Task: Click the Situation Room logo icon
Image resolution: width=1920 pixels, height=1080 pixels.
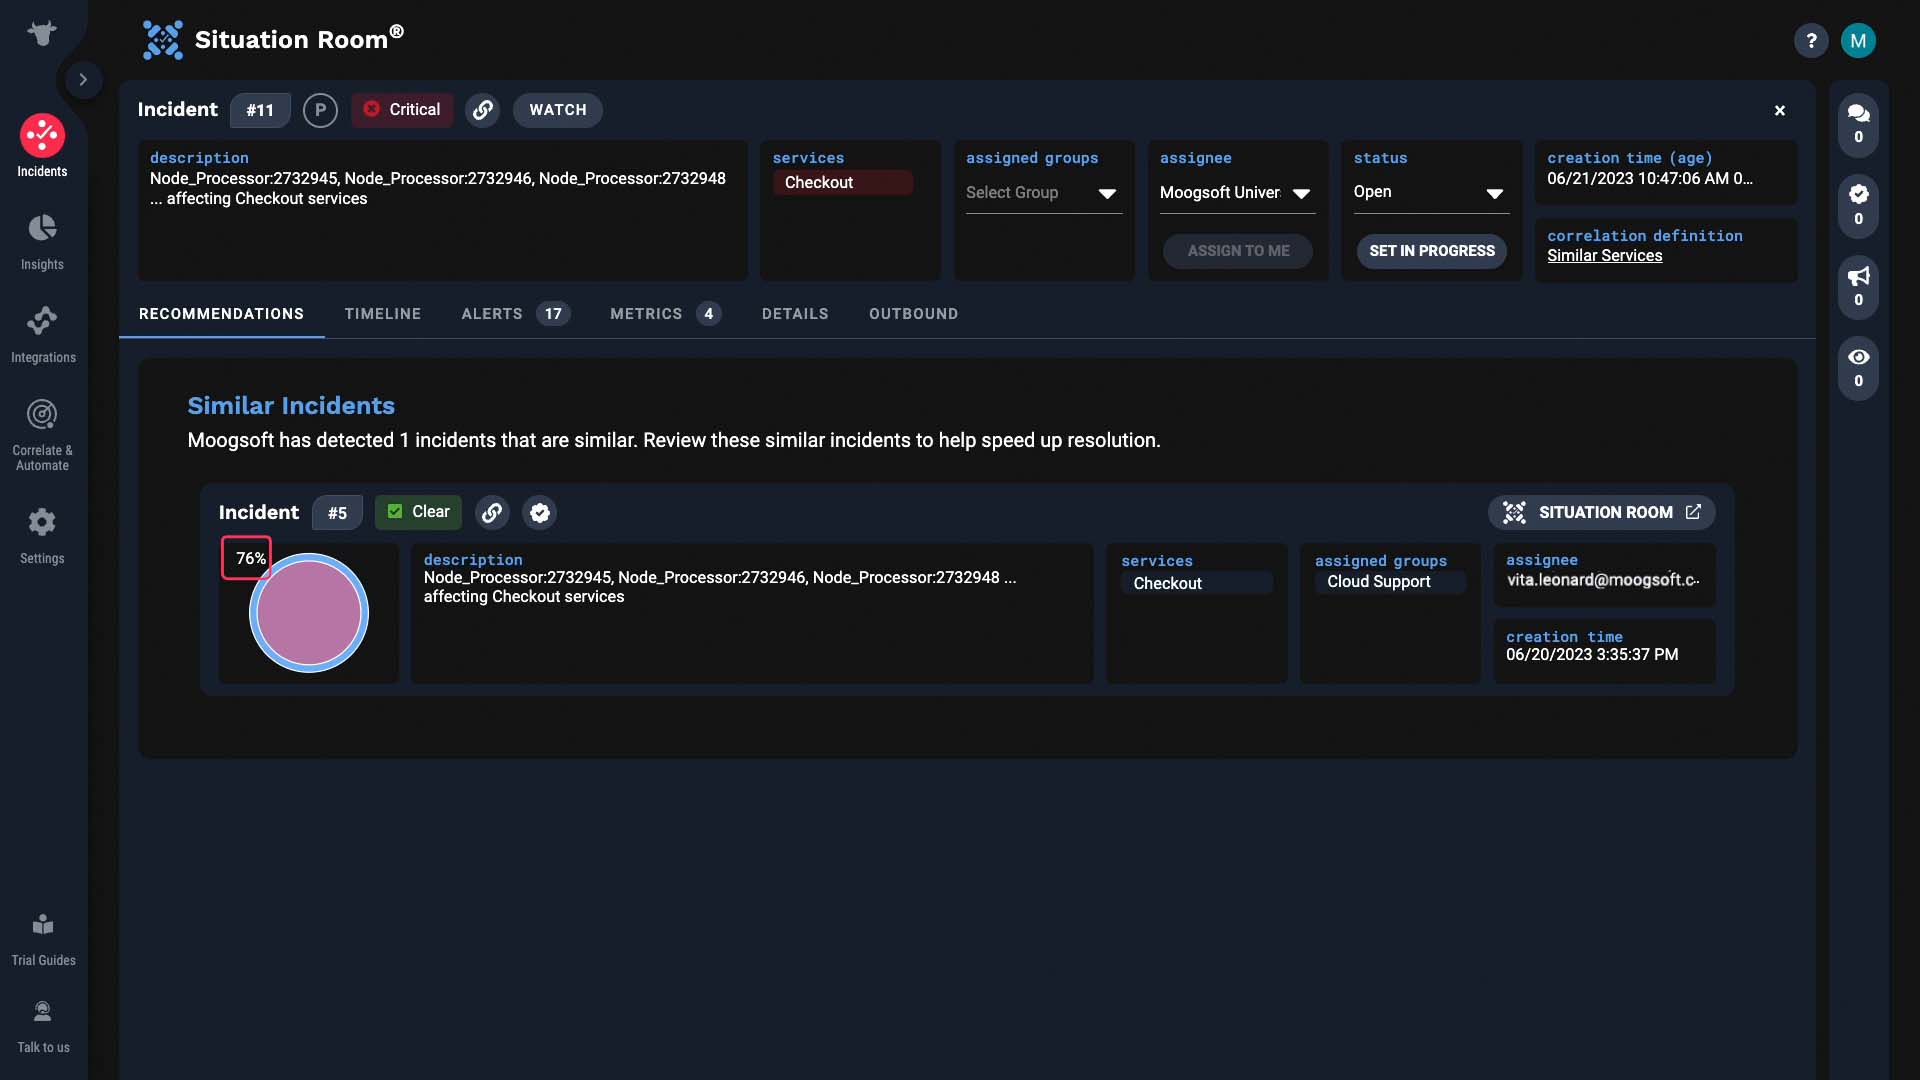Action: coord(162,40)
